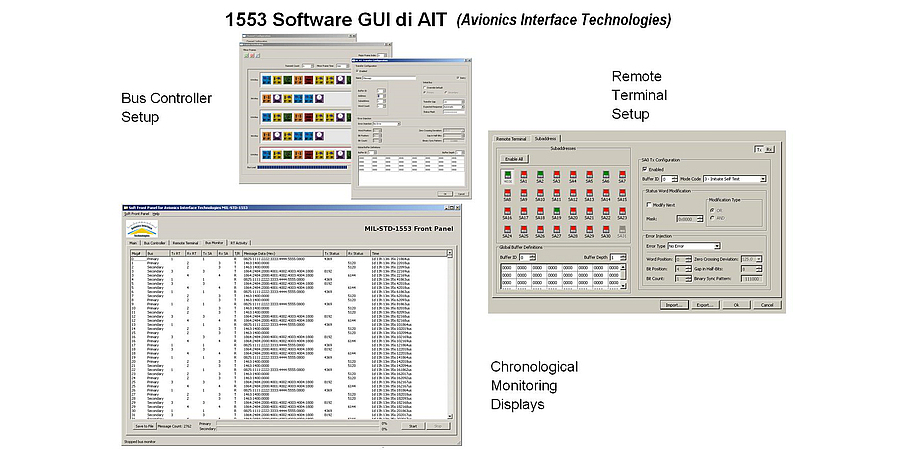900x450 pixels.
Task: Open Error Injection dropdown in Transfer Configuration dialog
Action: 387,123
